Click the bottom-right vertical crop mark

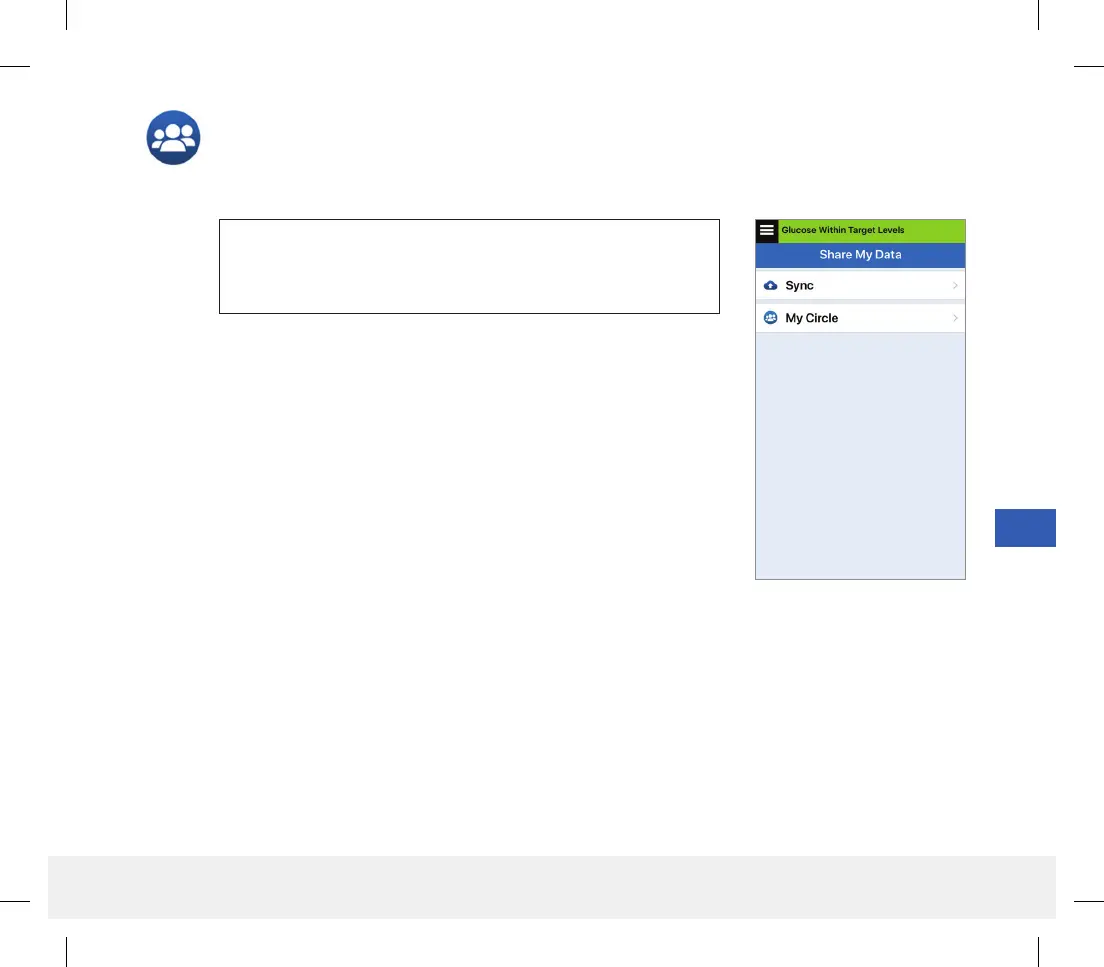point(1039,952)
